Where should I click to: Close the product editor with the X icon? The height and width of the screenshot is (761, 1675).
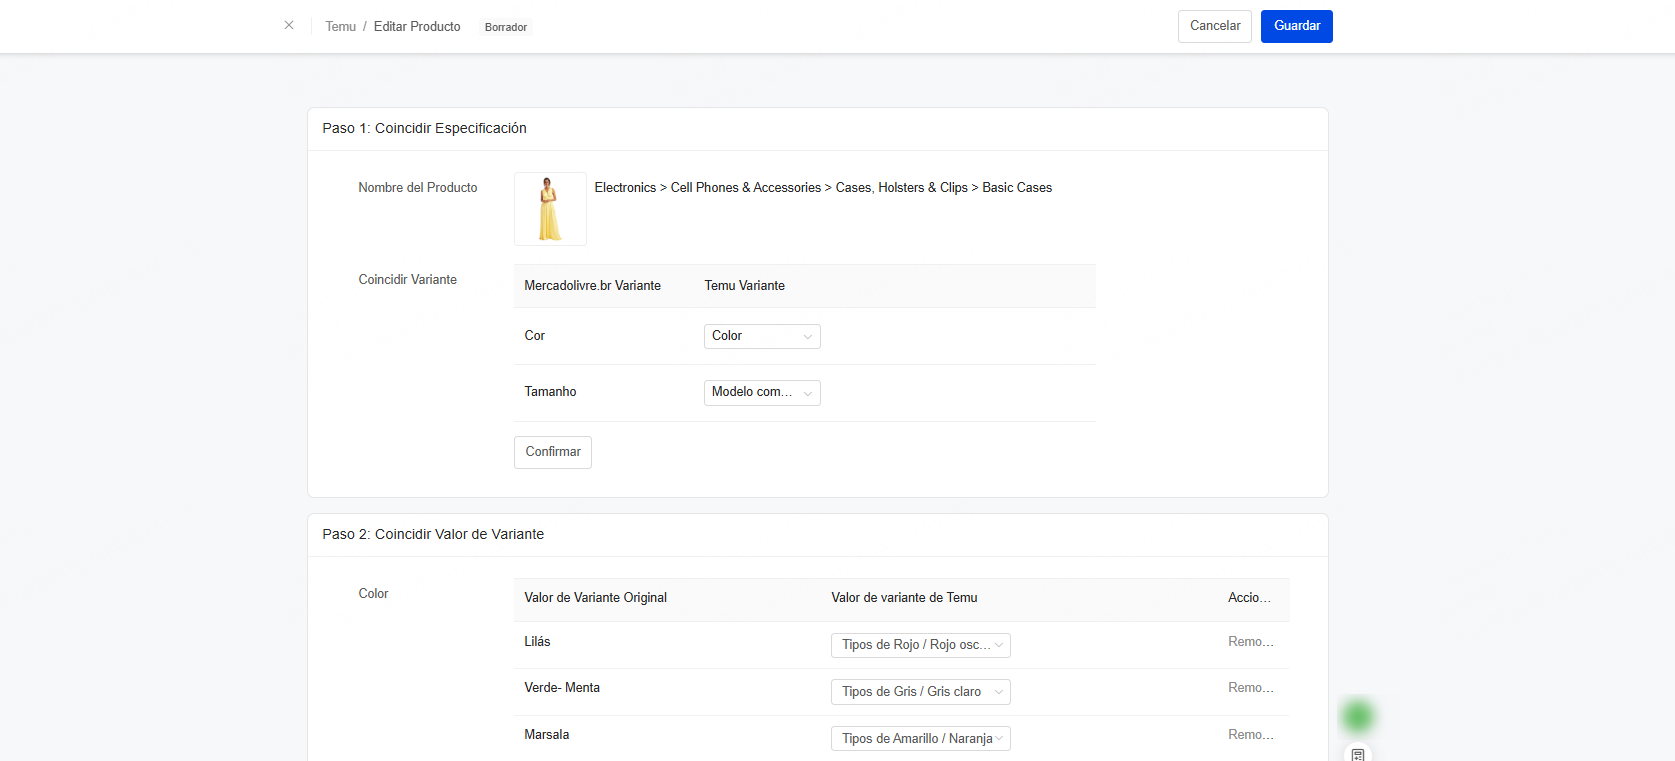tap(289, 25)
